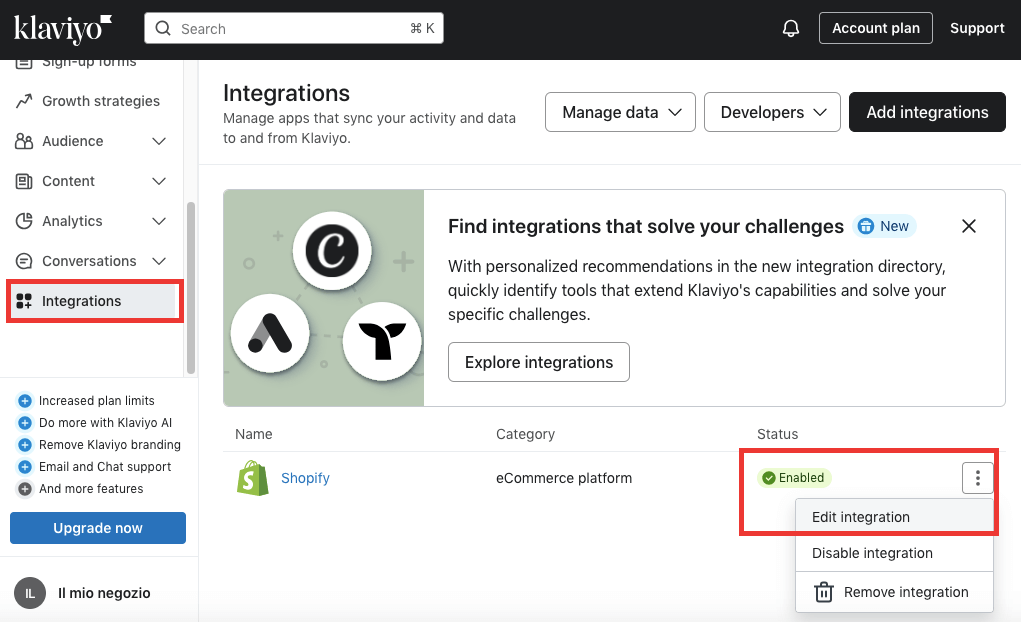This screenshot has height=622, width=1021.
Task: Click the sidebar scrollbar
Action: click(x=191, y=288)
